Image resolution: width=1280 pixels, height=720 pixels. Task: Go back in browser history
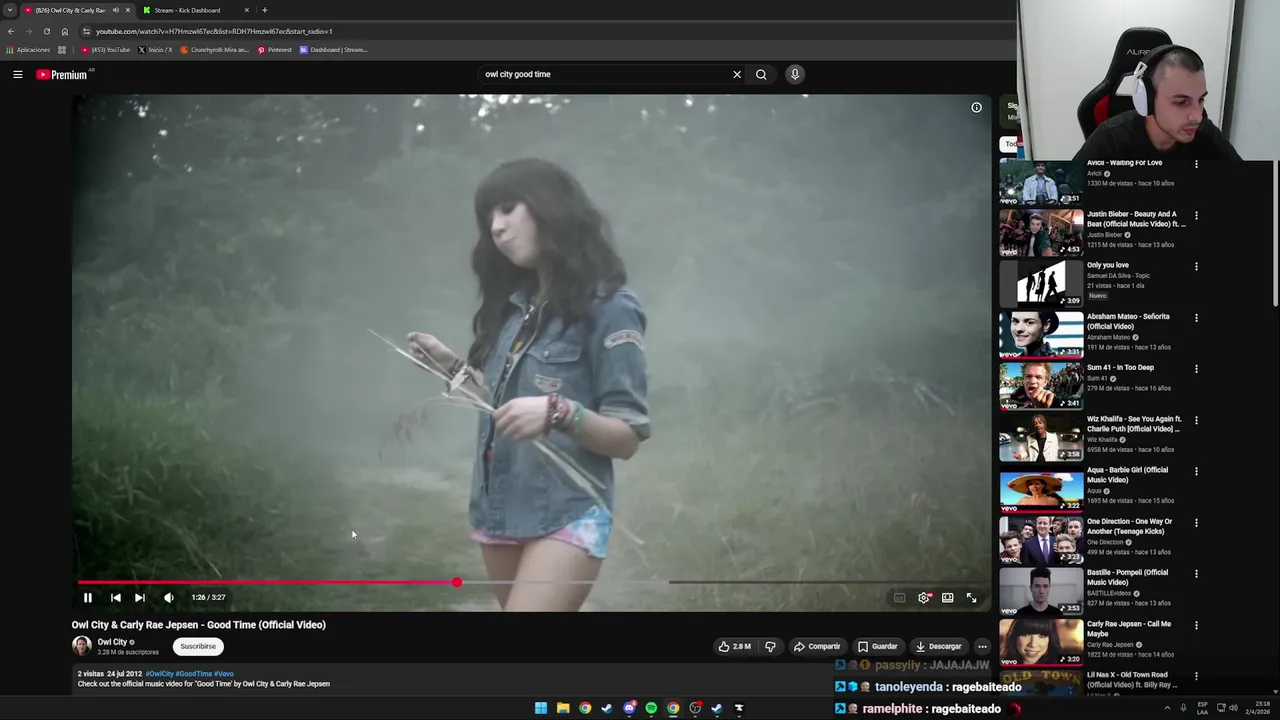pyautogui.click(x=10, y=31)
